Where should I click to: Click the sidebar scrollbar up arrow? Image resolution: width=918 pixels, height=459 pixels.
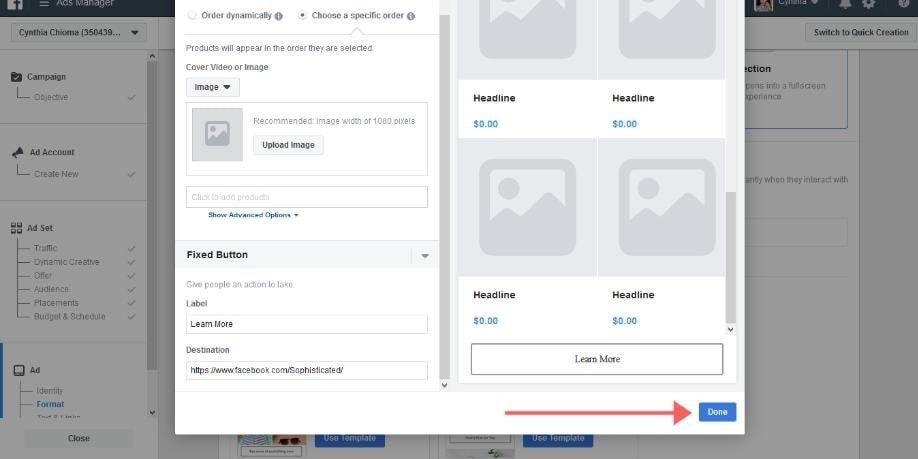tap(152, 57)
